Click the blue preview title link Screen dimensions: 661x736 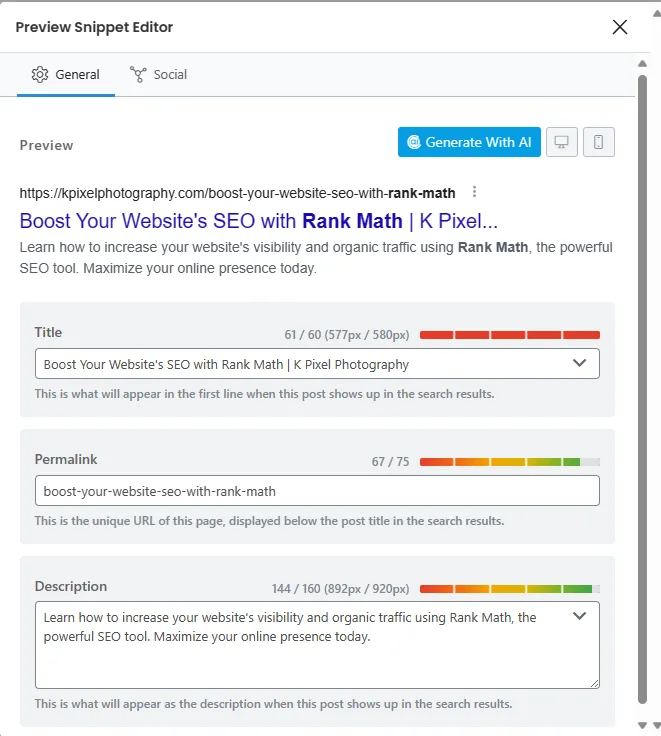pos(259,221)
